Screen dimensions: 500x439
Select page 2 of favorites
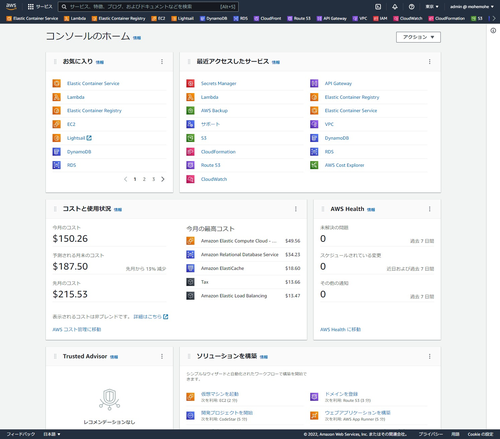tap(144, 179)
